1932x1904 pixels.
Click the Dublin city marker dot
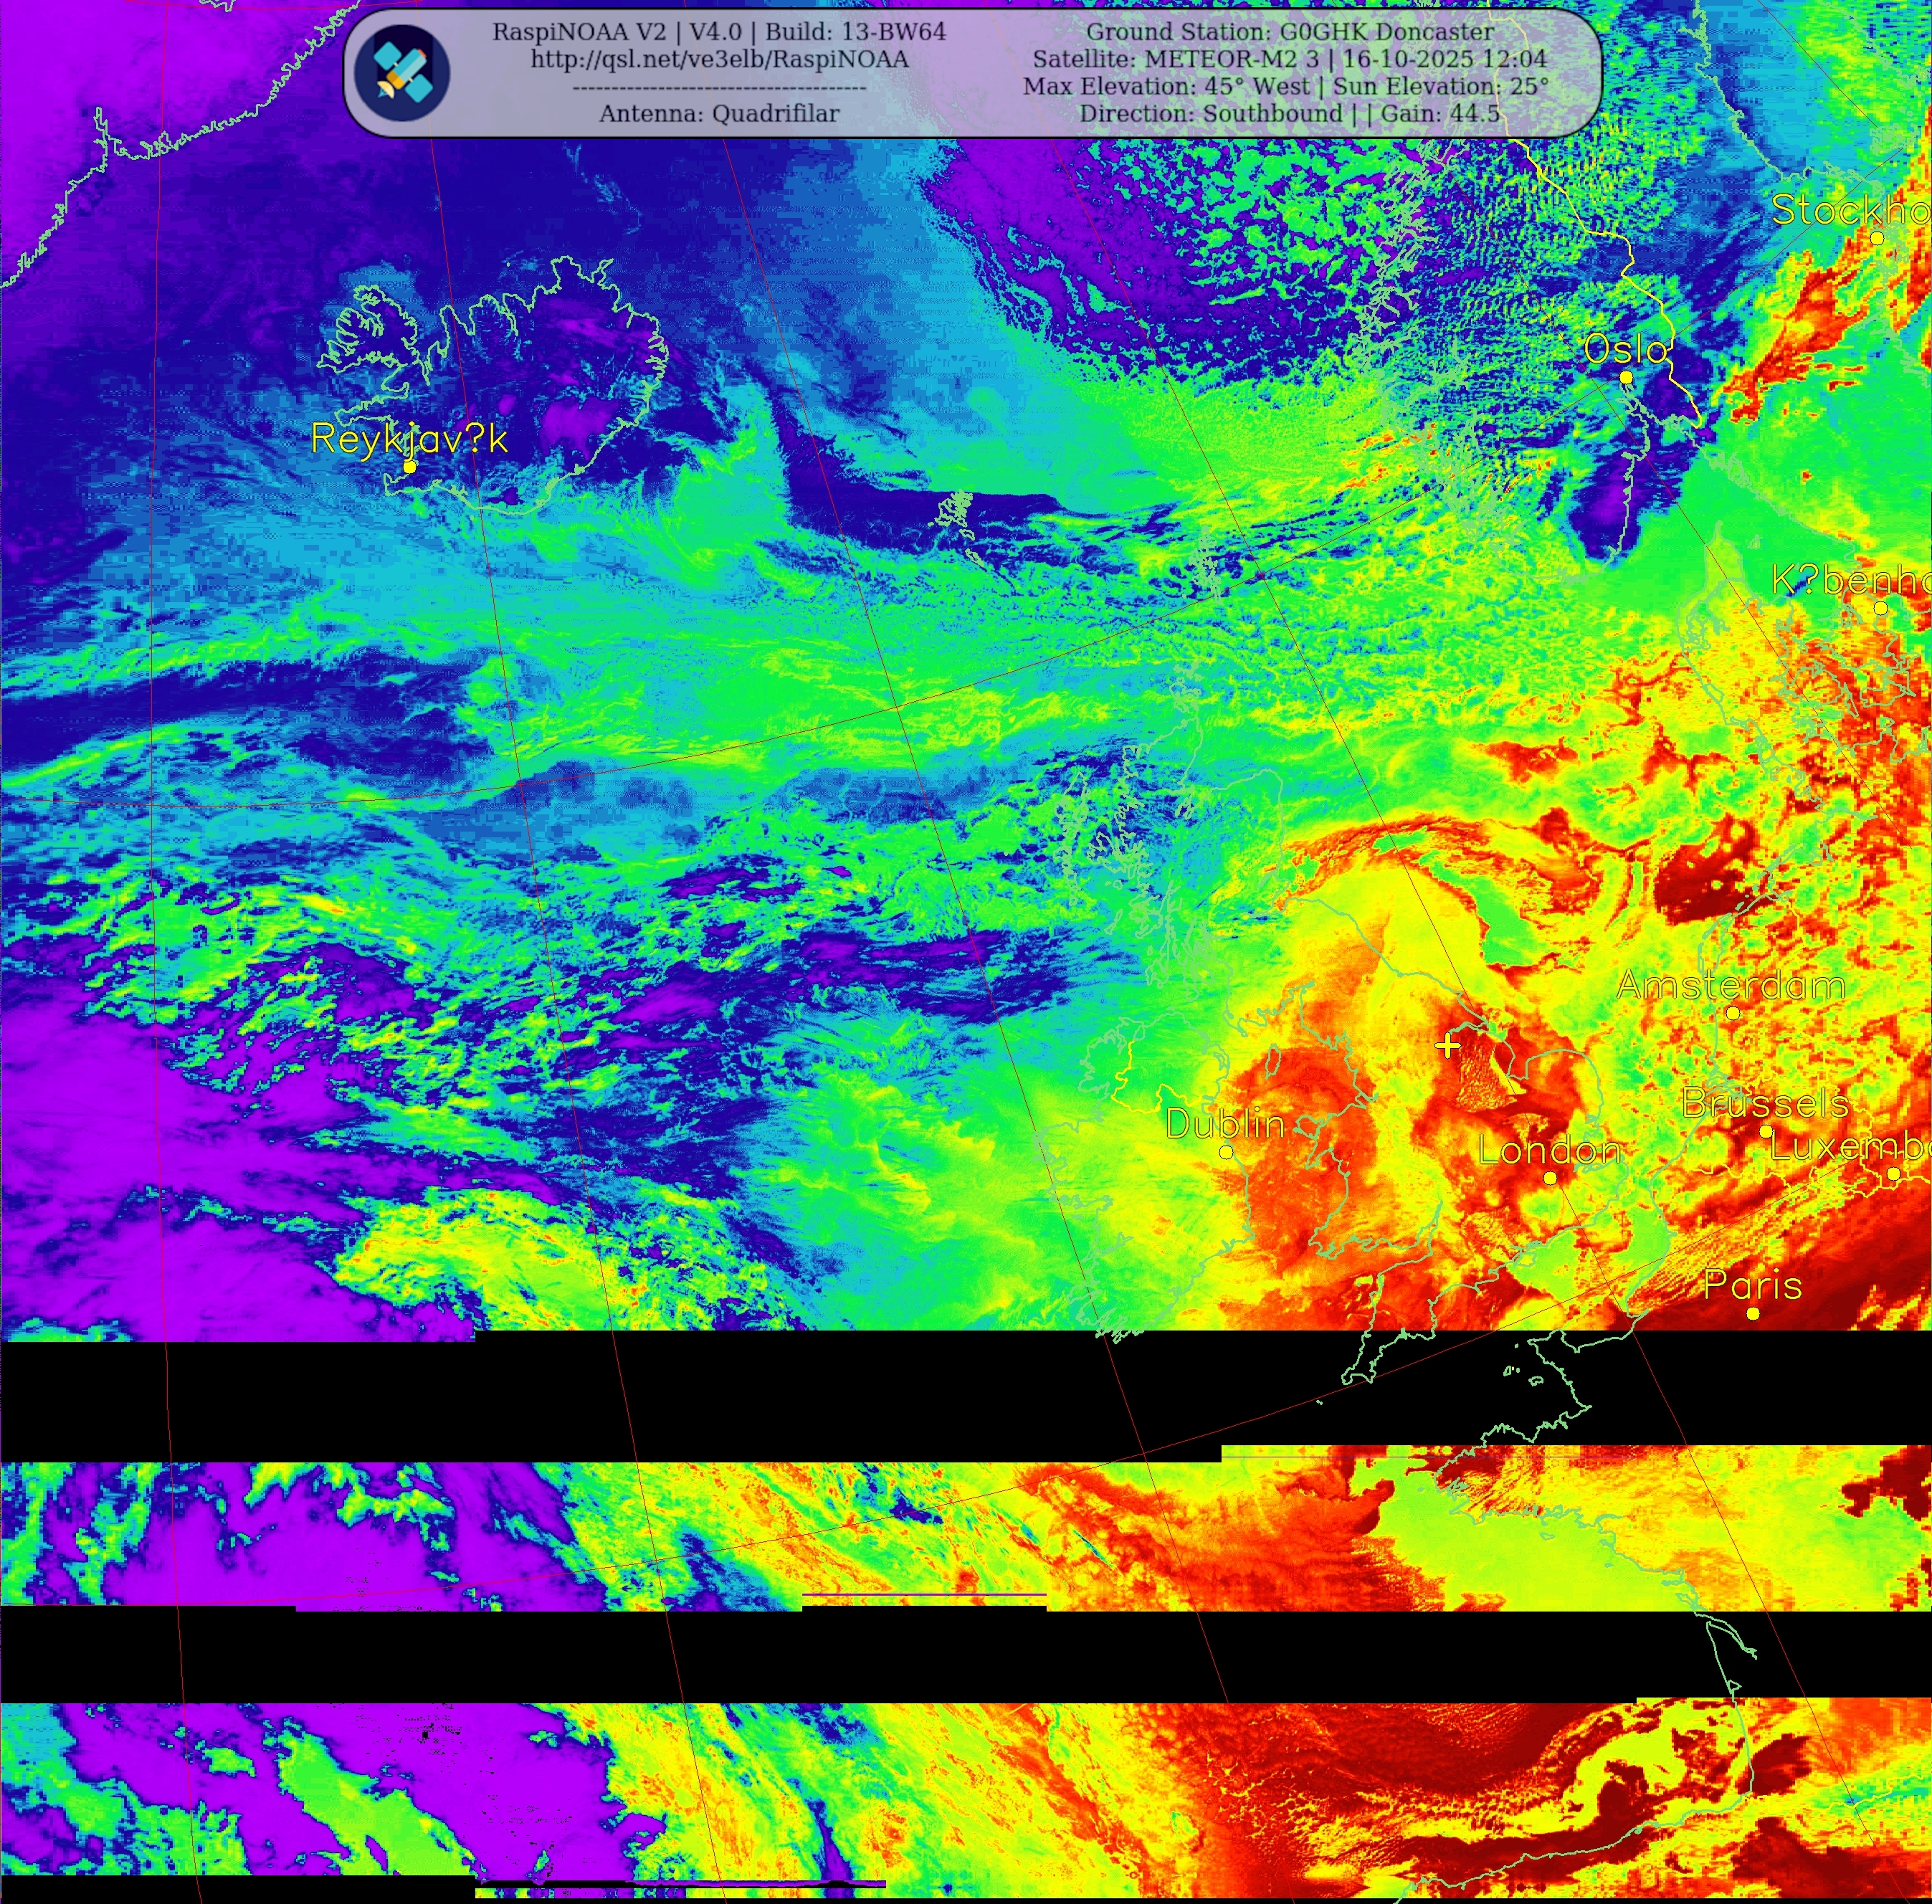tap(1226, 1152)
